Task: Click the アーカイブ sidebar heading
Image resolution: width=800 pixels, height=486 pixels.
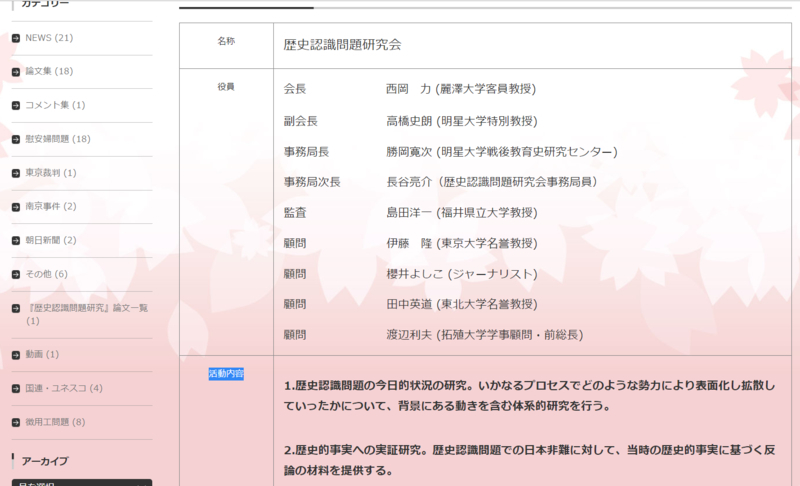Action: (x=45, y=461)
